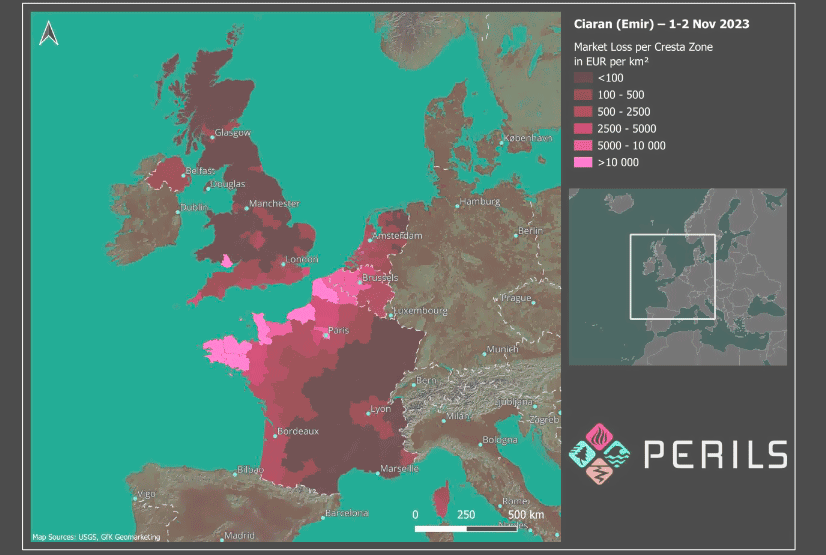Select the >10 000 legend swatch
The height and width of the screenshot is (555, 826).
point(583,162)
